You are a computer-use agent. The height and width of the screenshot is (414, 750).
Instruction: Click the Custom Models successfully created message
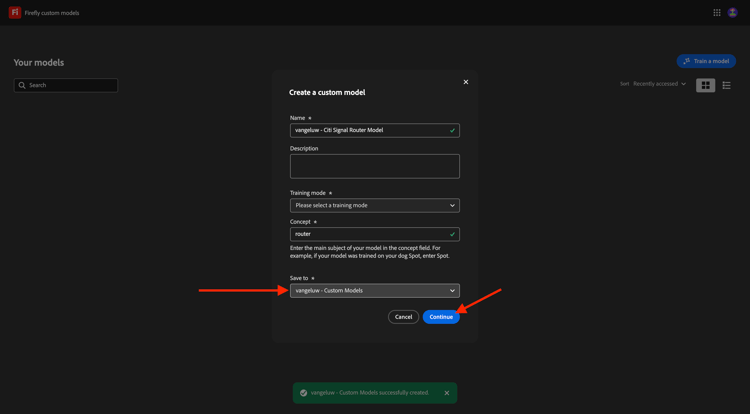(x=370, y=393)
